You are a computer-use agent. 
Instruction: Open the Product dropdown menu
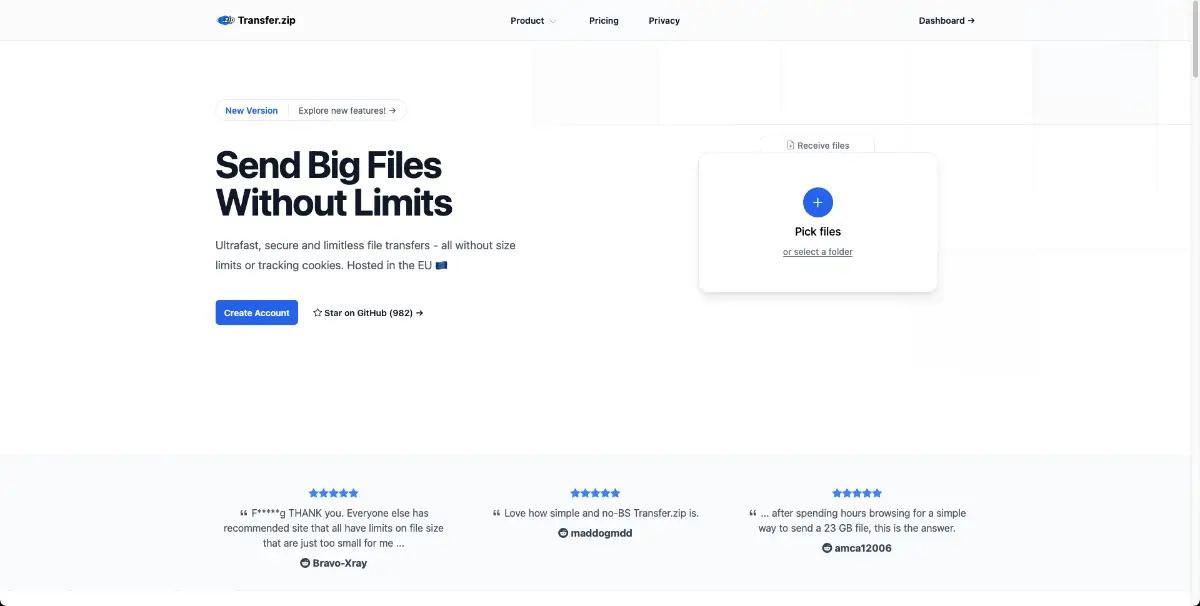coord(533,20)
